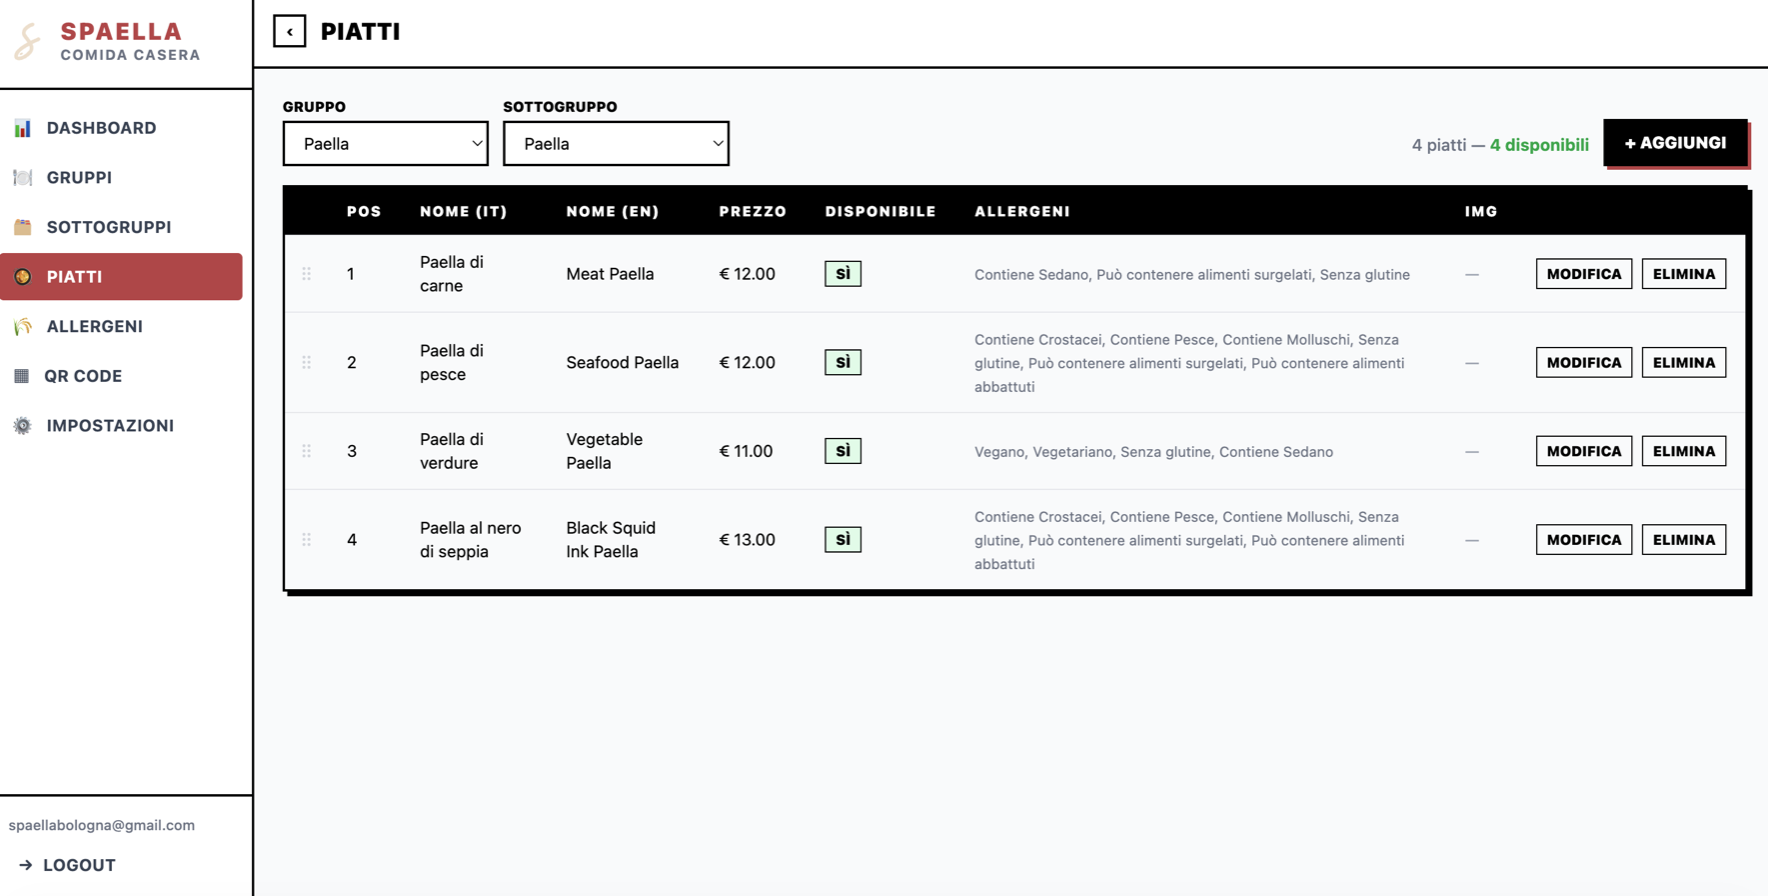Toggle availability SÌ for Seafood Paella
The height and width of the screenshot is (896, 1768).
[843, 362]
